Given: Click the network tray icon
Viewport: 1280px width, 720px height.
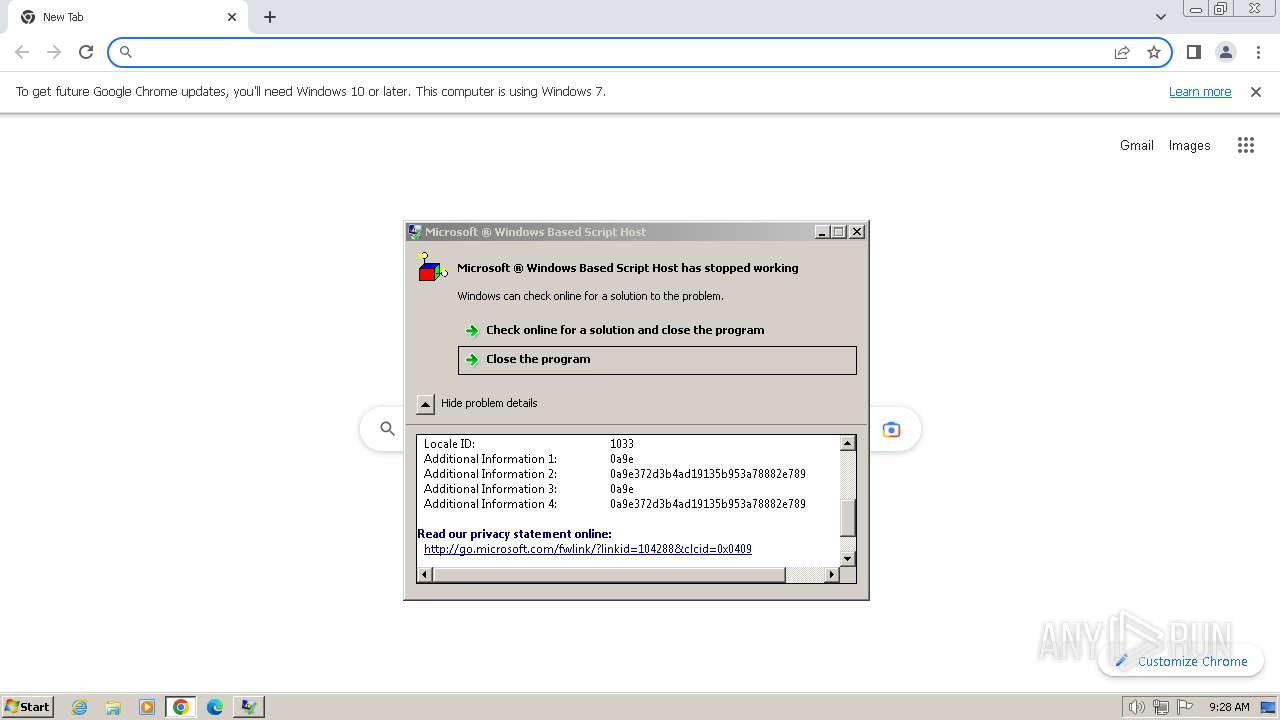Looking at the screenshot, I should (x=1161, y=707).
